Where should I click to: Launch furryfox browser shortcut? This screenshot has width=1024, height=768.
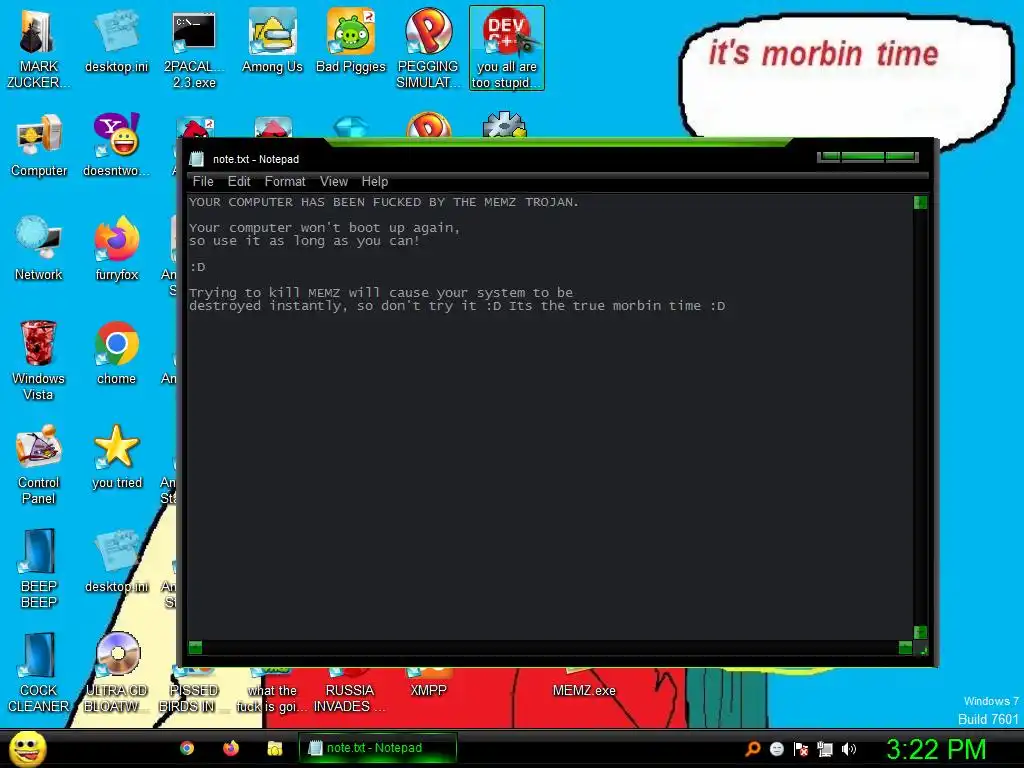(x=116, y=249)
